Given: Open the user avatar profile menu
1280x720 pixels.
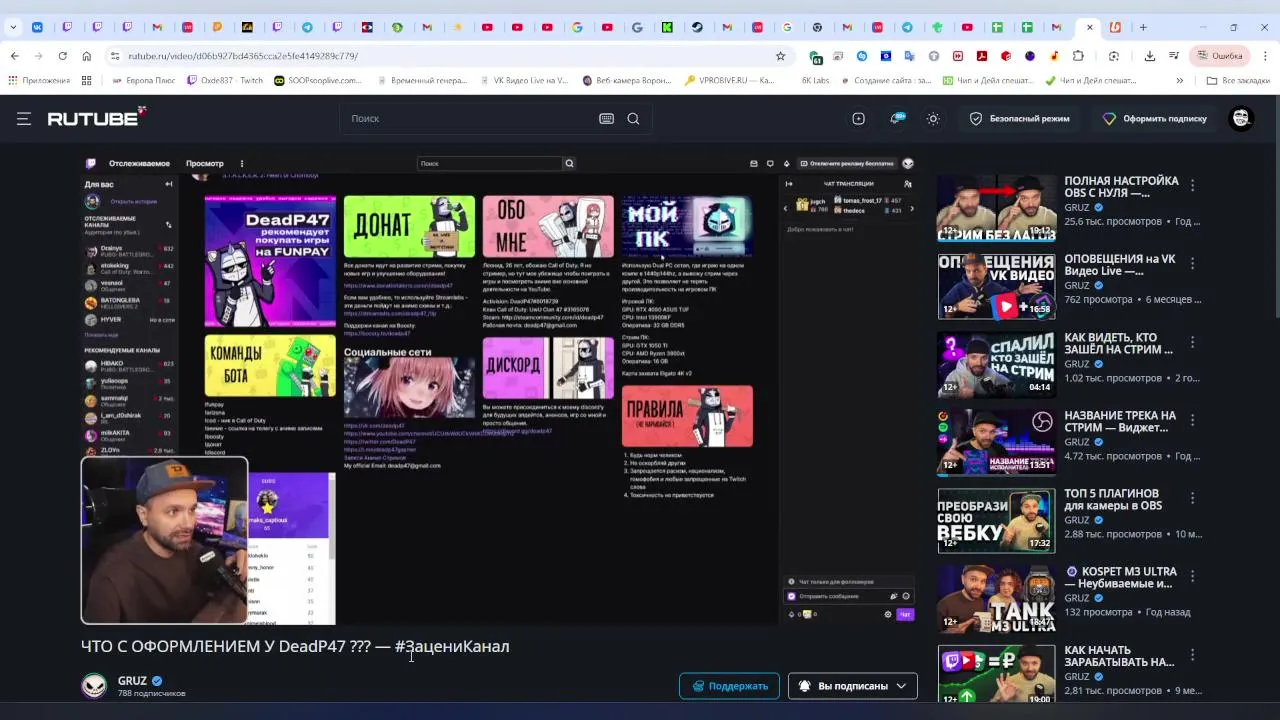Looking at the screenshot, I should pos(1241,118).
